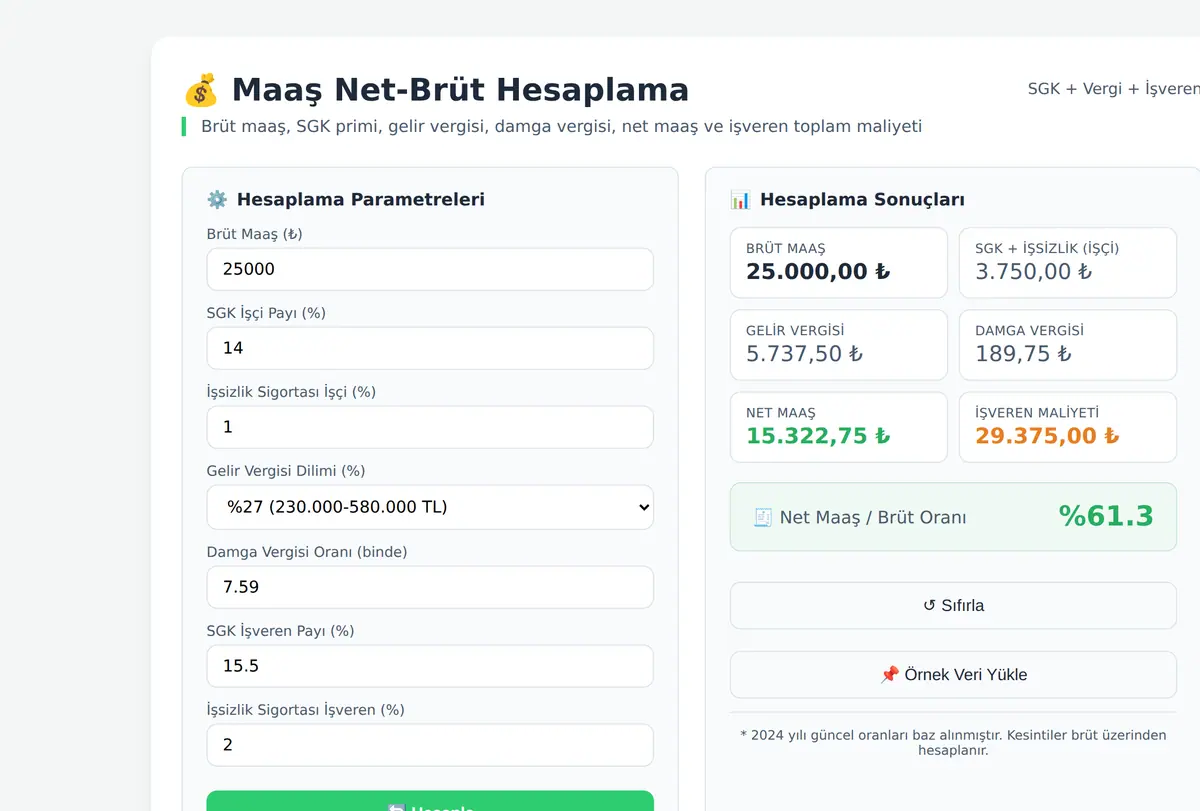Click the SGK + Vergi + İşveren header text
The width and height of the screenshot is (1200, 811).
tap(1114, 89)
